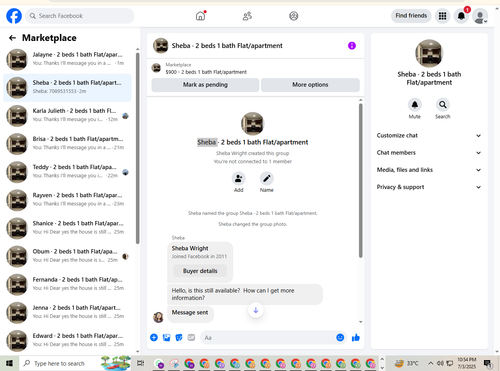Open emoji picker in message box
Viewport: 500px width, 371px height.
pos(340,337)
